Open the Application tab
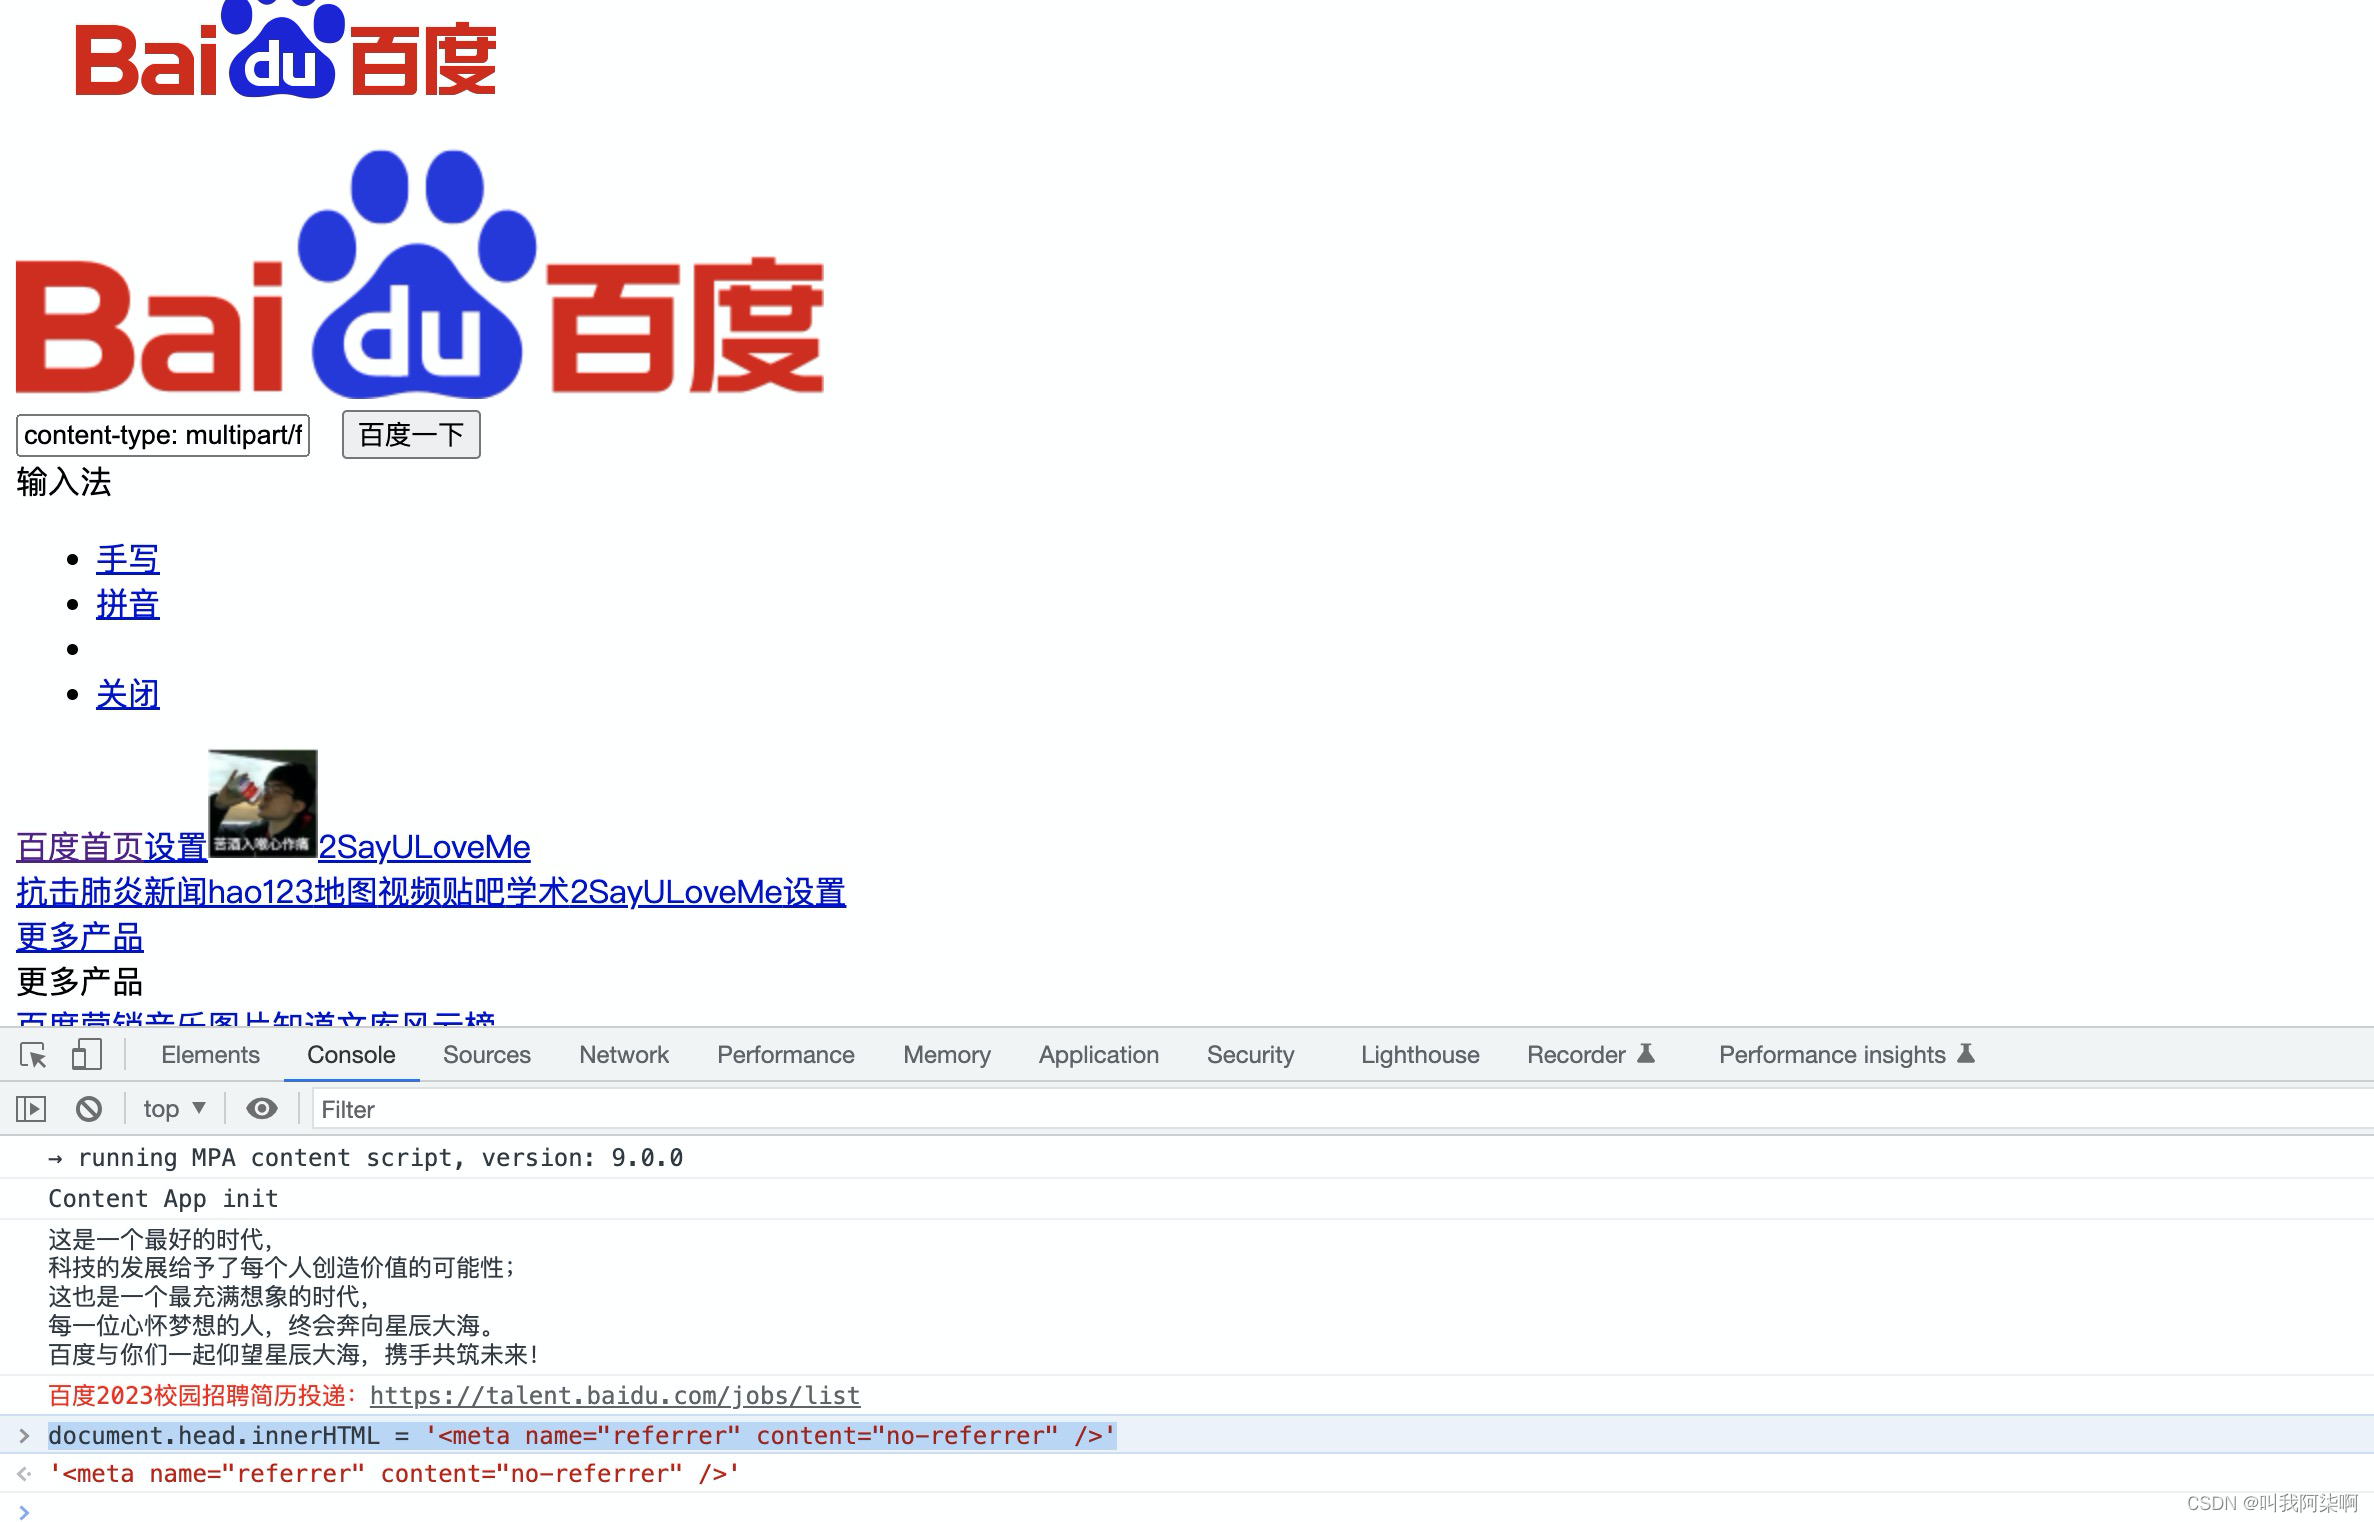 tap(1099, 1055)
